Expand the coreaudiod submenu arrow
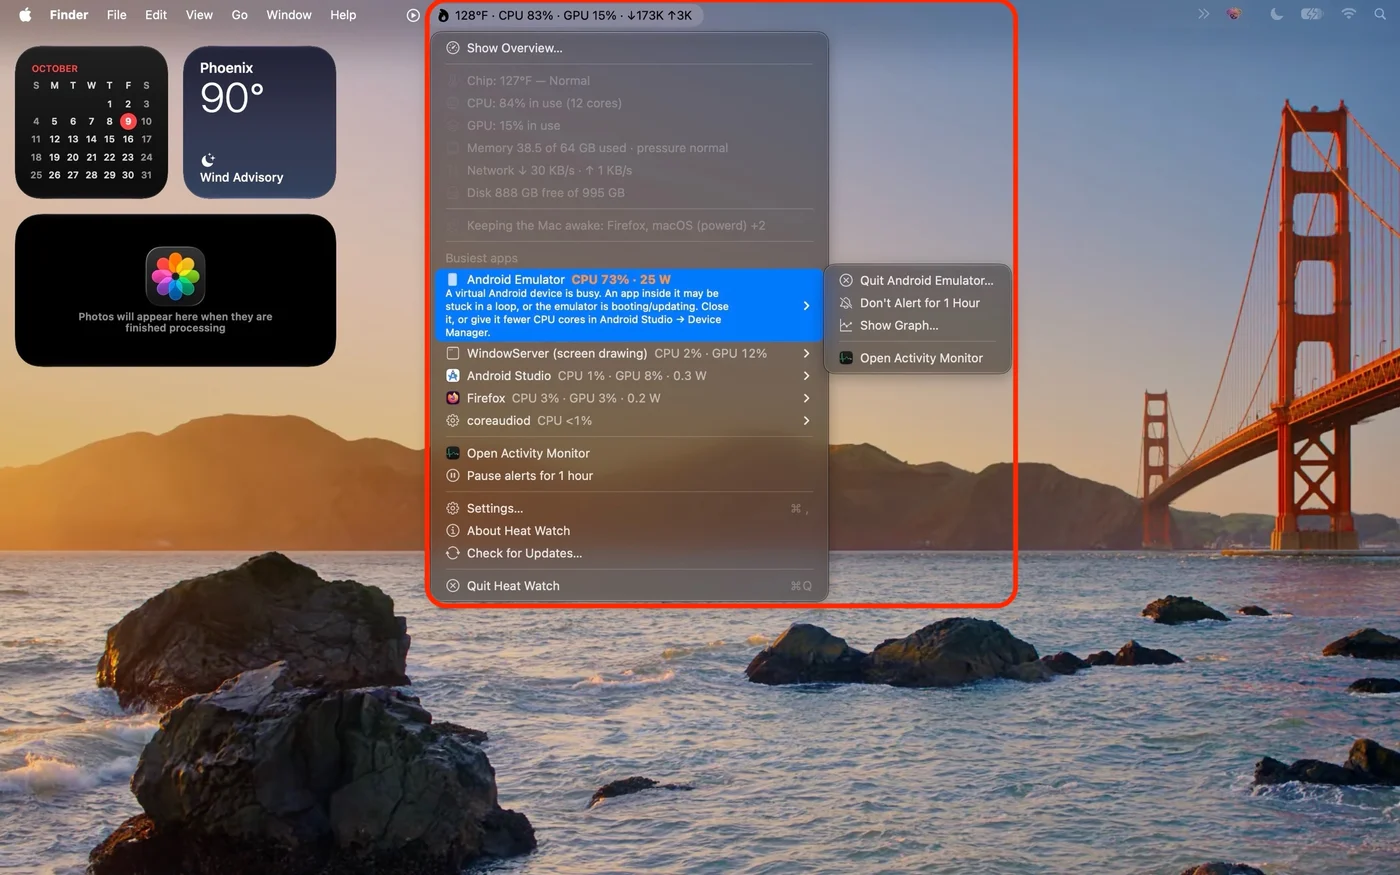This screenshot has height=875, width=1400. tap(806, 421)
